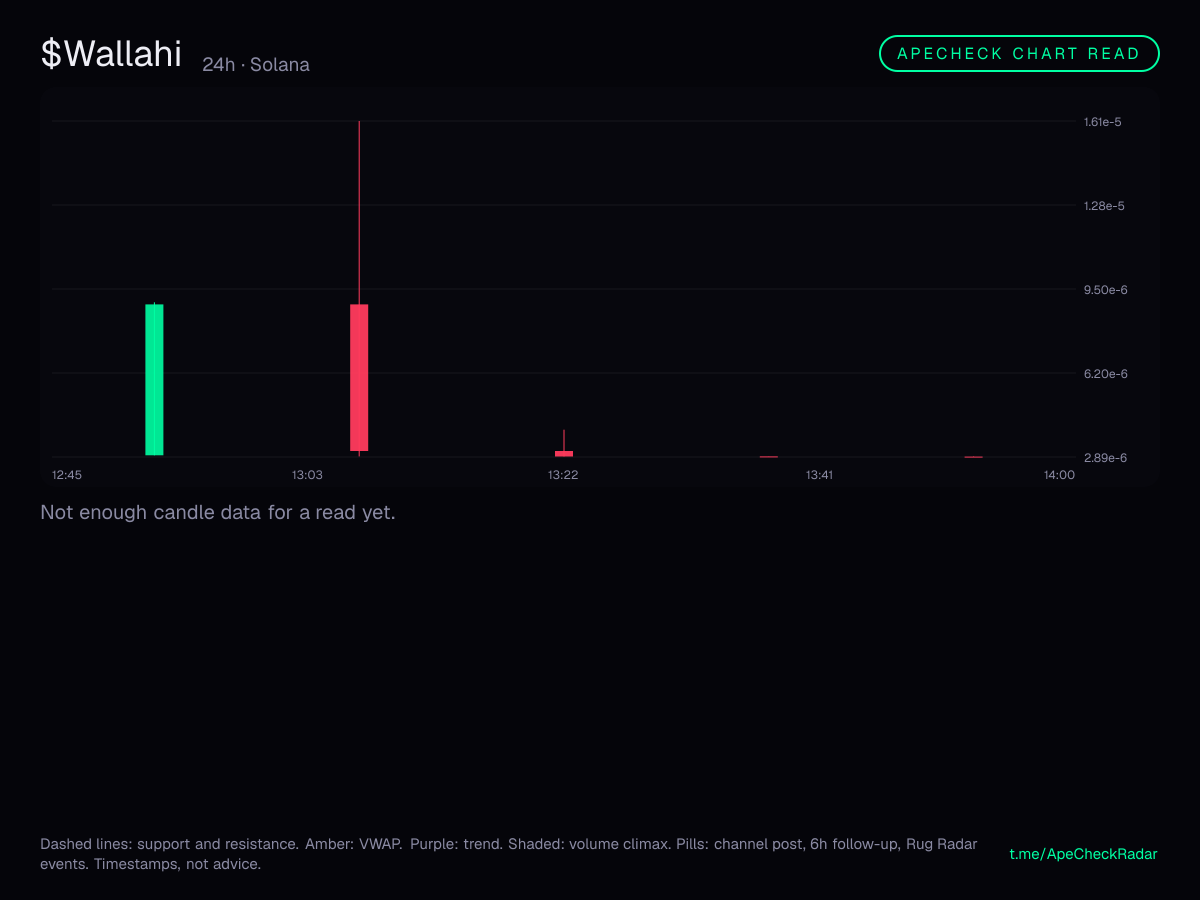Click the 6.20e-6 price axis label
Viewport: 1200px width, 900px height.
click(1106, 374)
